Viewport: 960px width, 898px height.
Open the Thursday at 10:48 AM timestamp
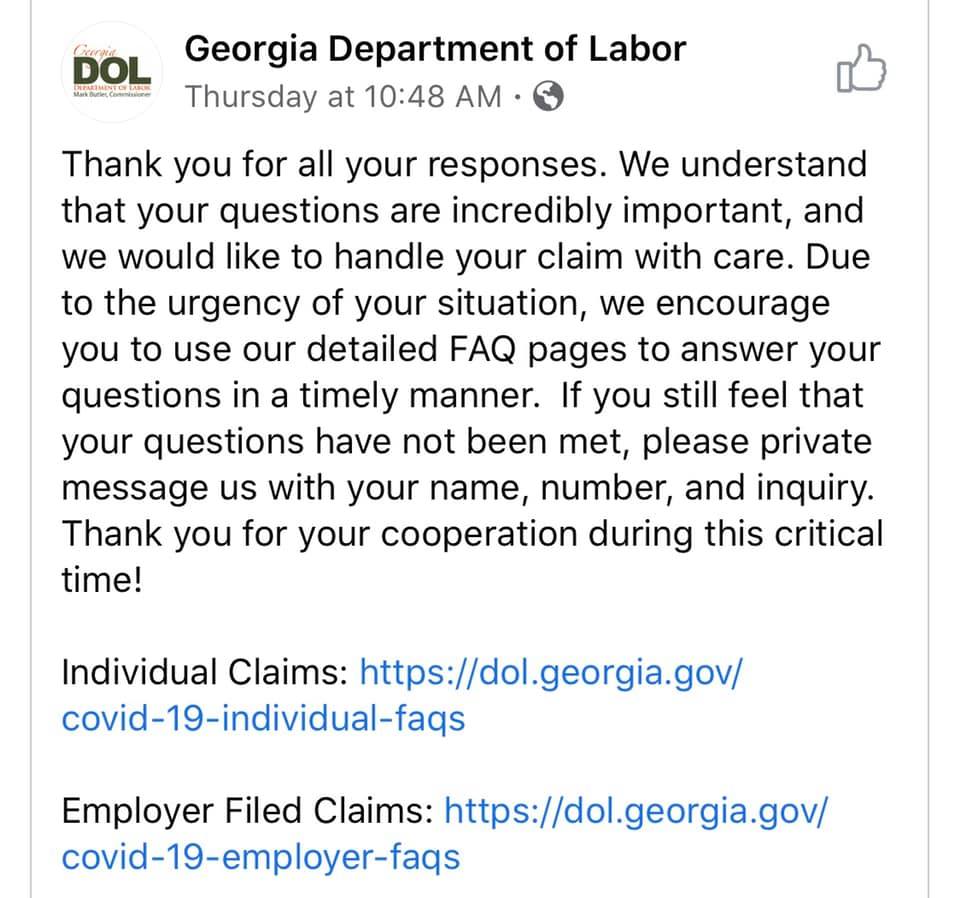tap(343, 97)
